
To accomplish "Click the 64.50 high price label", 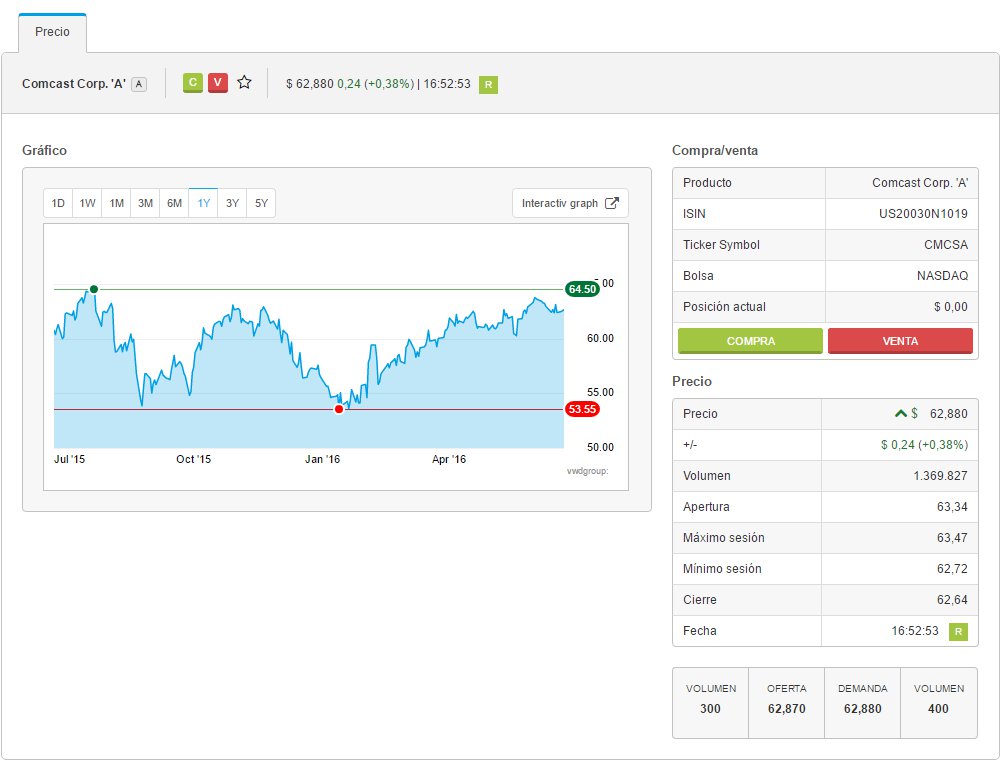I will [x=582, y=289].
